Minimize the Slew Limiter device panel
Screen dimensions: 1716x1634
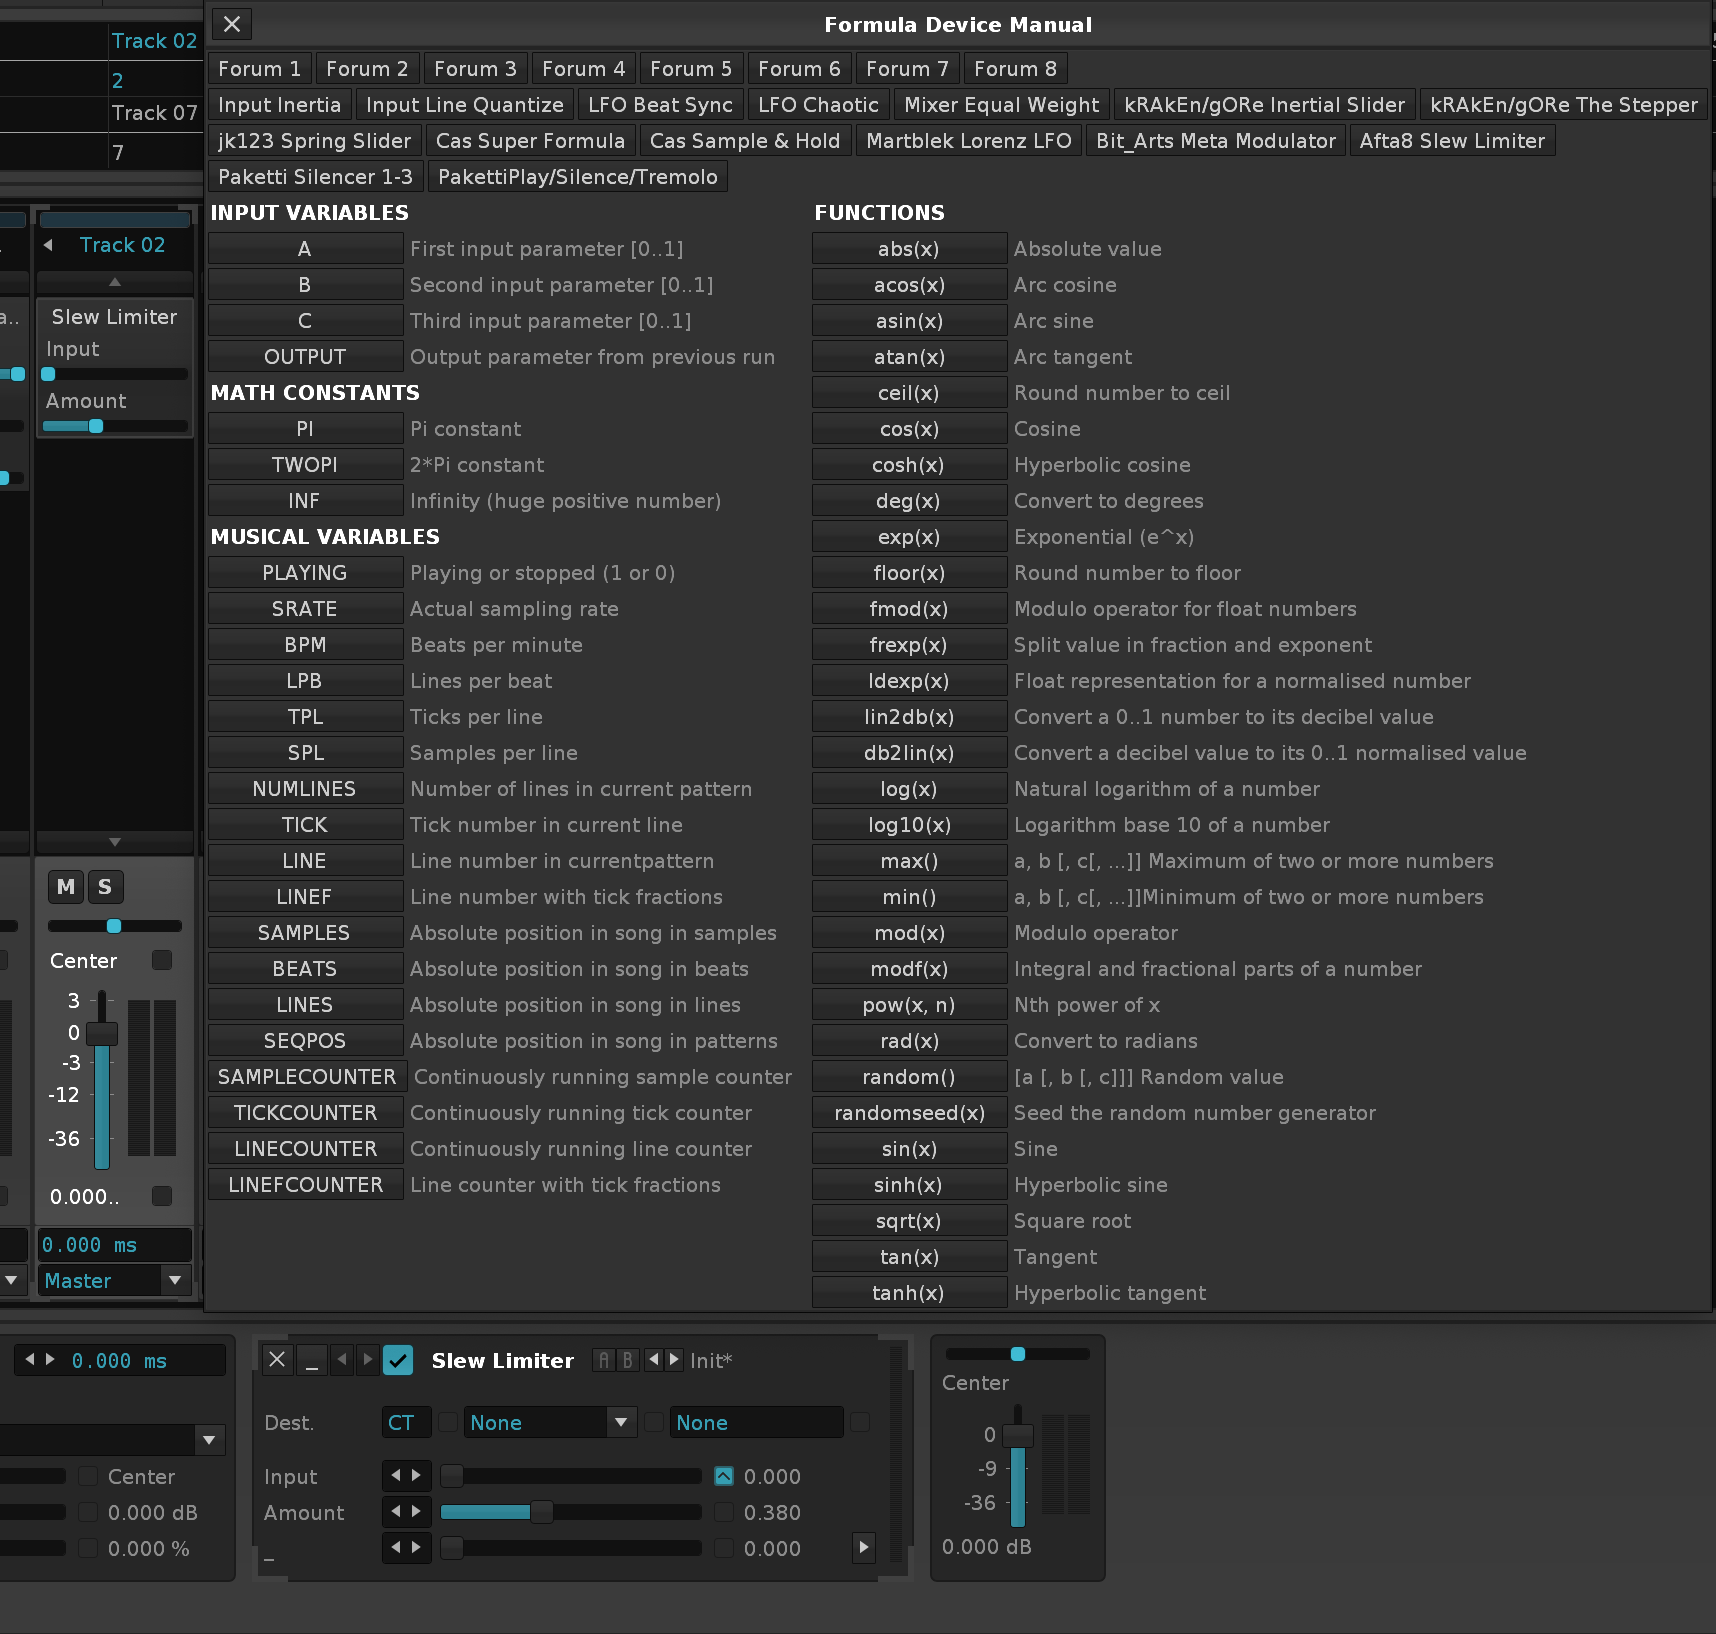pos(312,1360)
